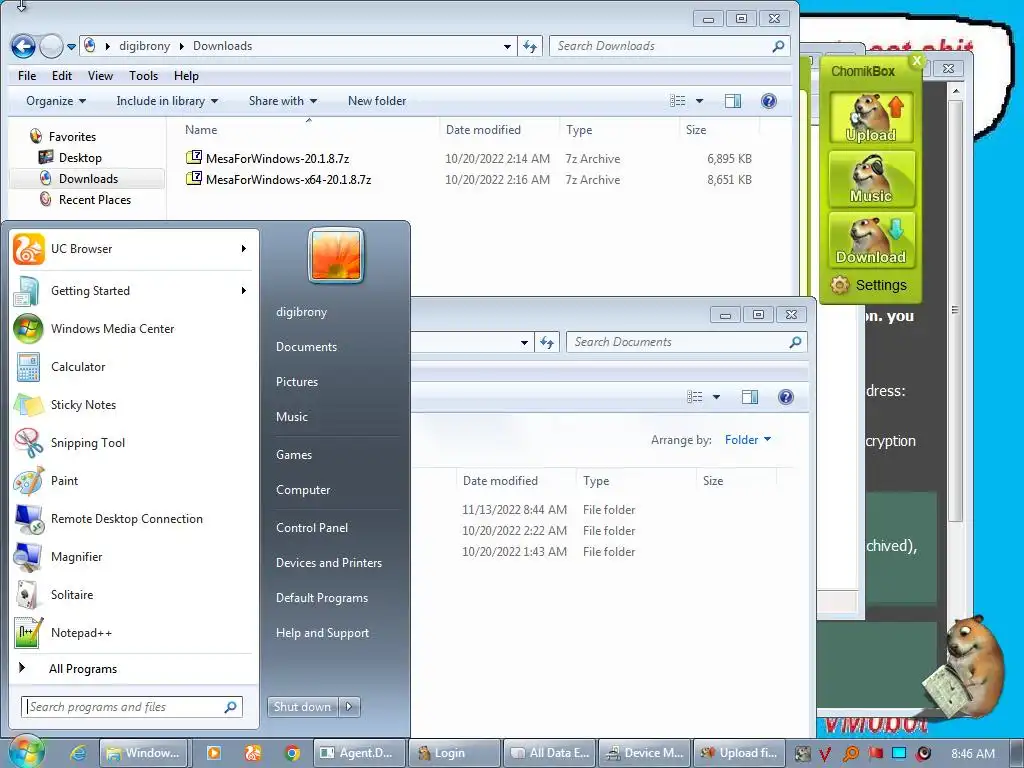
Task: Switch to Login taskbar window
Action: coord(454,753)
